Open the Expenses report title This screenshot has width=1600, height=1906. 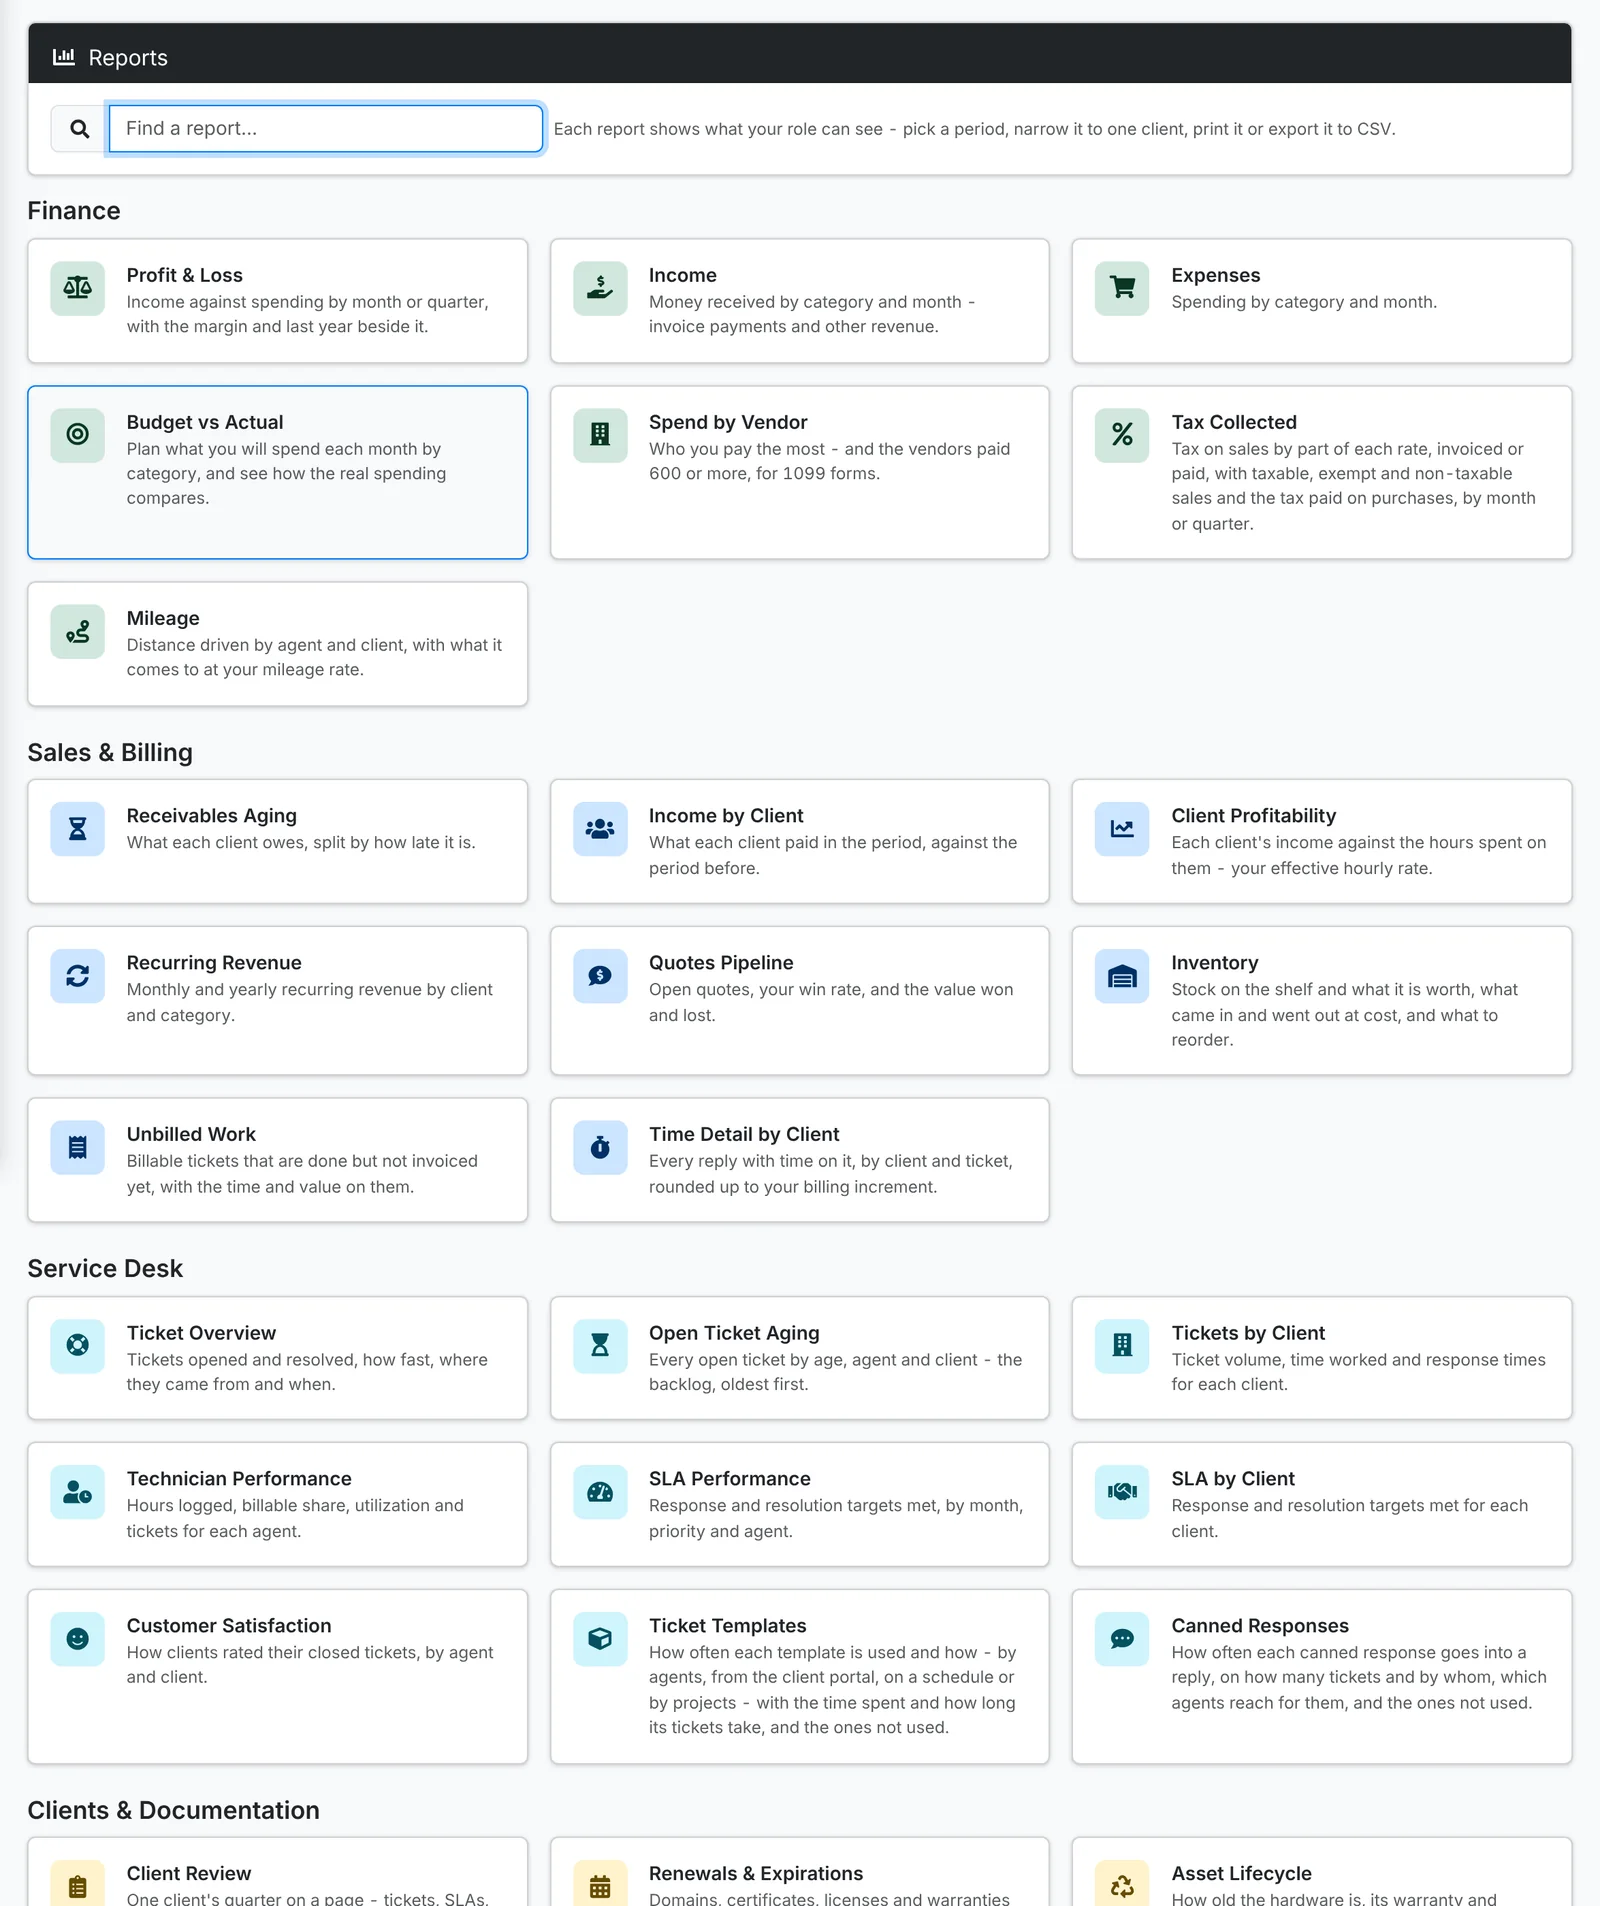point(1216,275)
